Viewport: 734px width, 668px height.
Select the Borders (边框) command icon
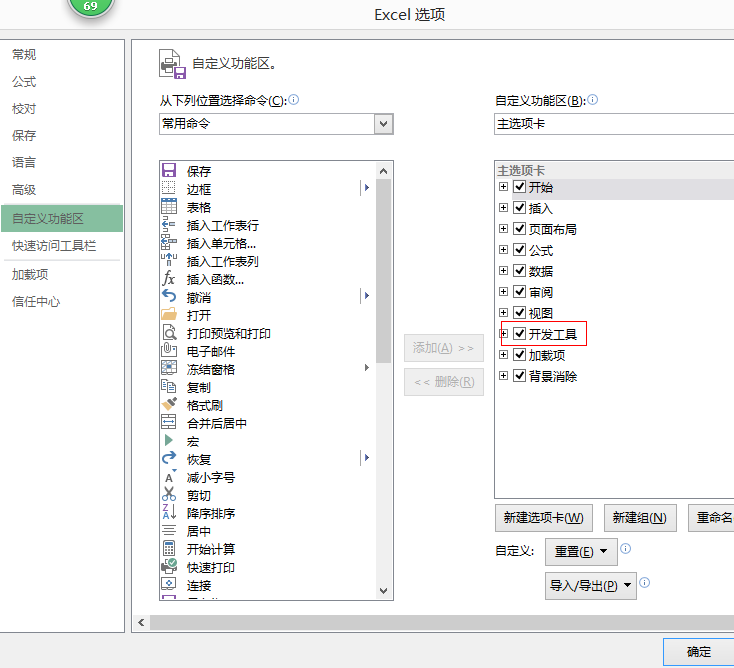[169, 188]
